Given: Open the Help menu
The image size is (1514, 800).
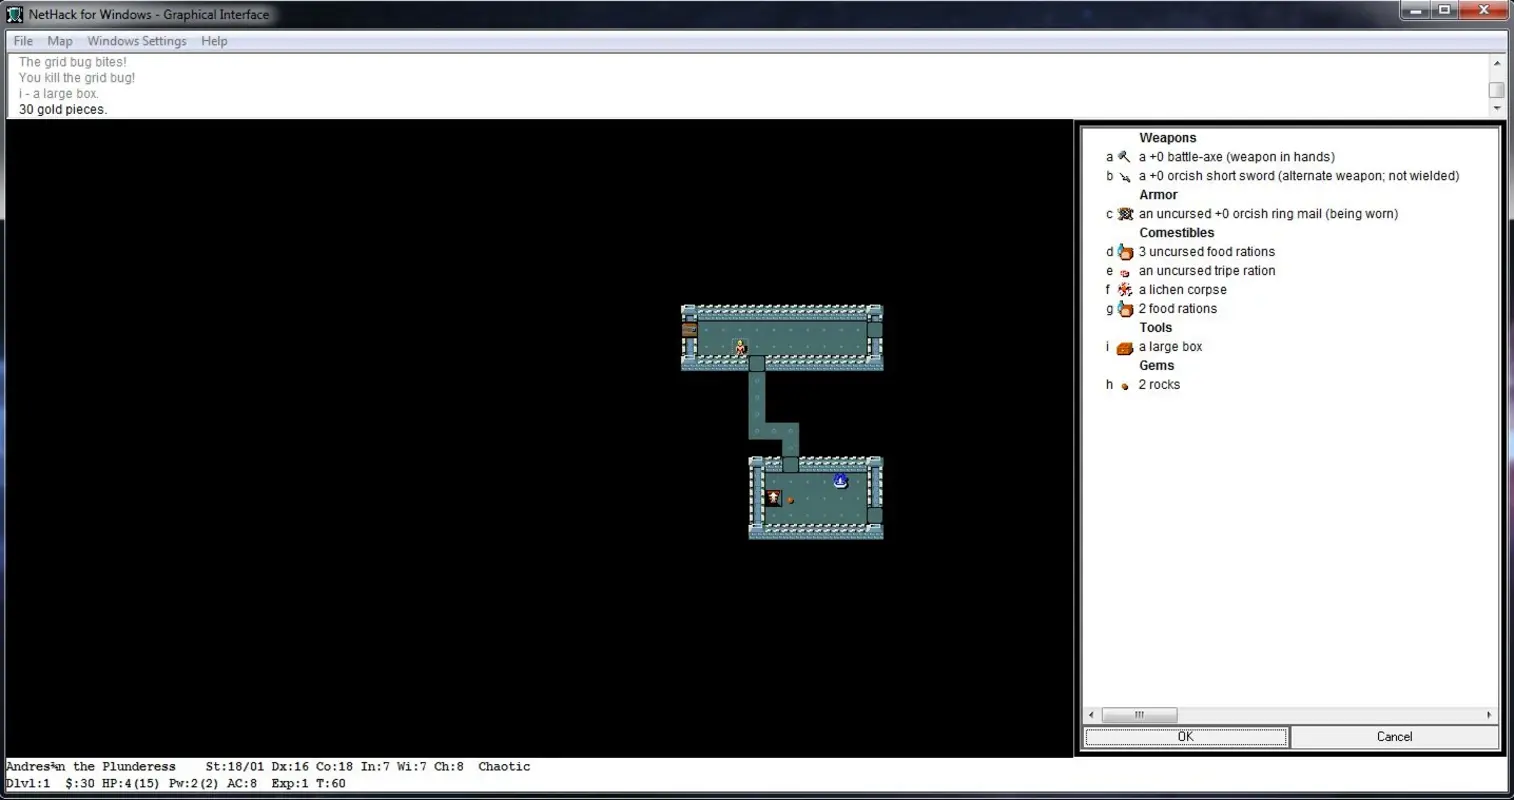Looking at the screenshot, I should coord(214,41).
